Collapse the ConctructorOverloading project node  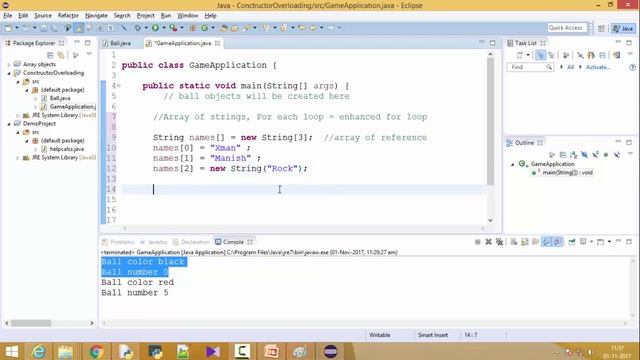(9, 73)
